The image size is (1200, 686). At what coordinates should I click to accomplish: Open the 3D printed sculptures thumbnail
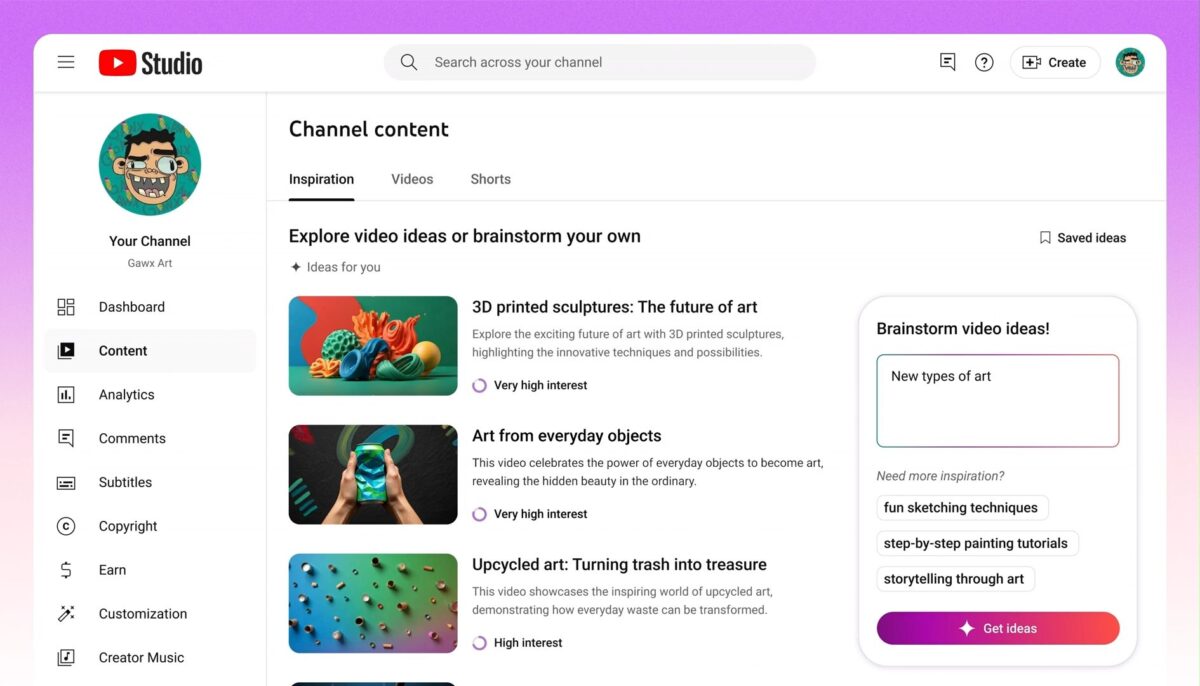click(x=373, y=346)
